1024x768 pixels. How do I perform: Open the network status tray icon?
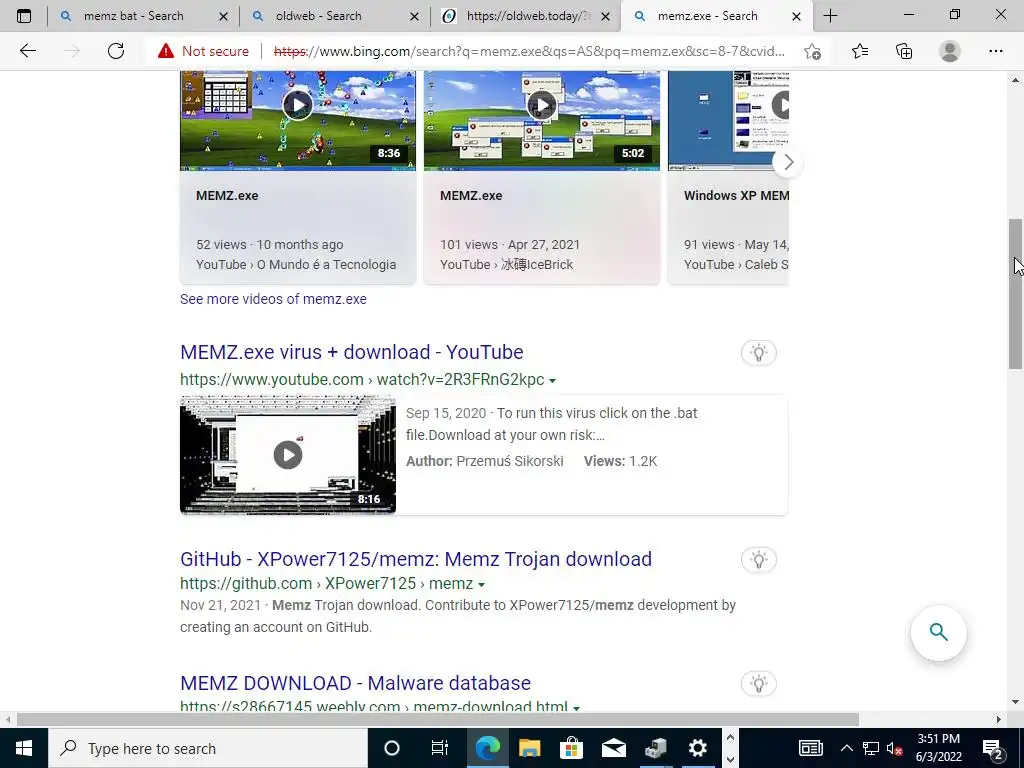point(871,748)
